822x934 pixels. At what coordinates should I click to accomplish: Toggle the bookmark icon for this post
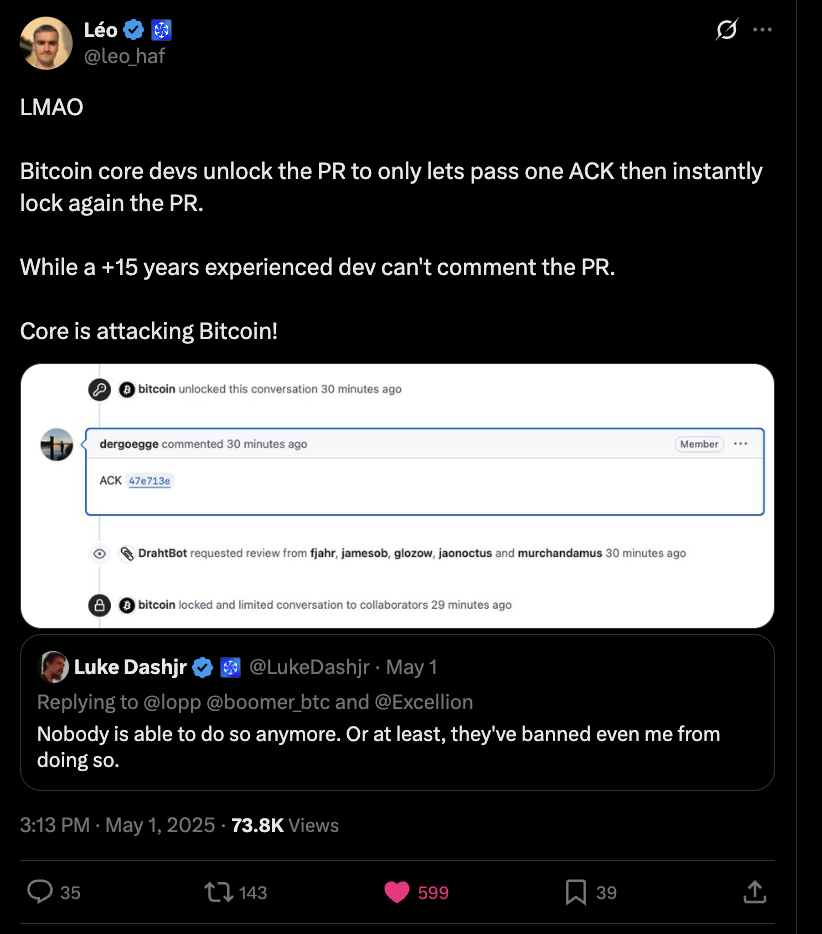(x=576, y=891)
